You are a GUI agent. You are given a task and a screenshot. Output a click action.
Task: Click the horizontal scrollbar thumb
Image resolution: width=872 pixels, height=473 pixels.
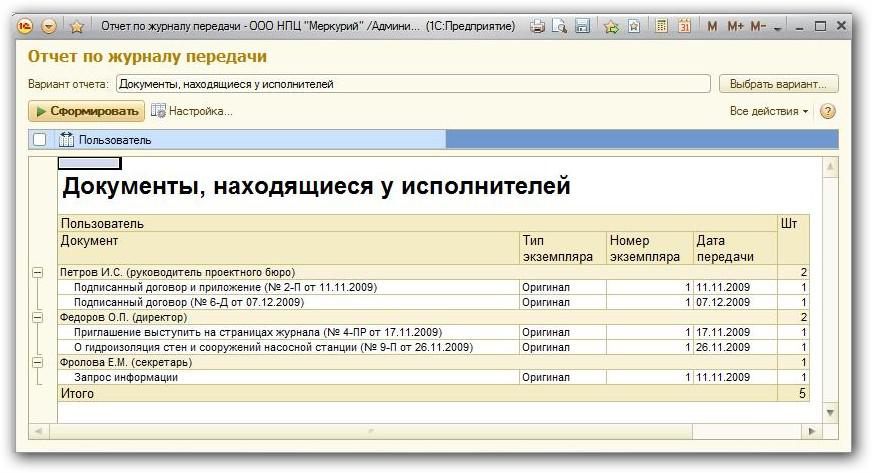[371, 431]
